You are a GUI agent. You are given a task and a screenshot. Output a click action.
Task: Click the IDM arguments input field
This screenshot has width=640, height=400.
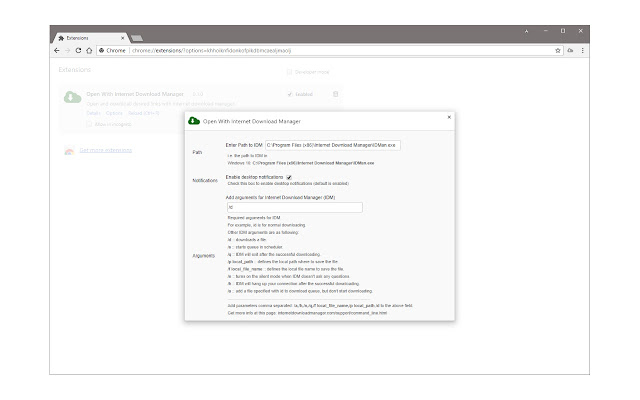tap(295, 207)
